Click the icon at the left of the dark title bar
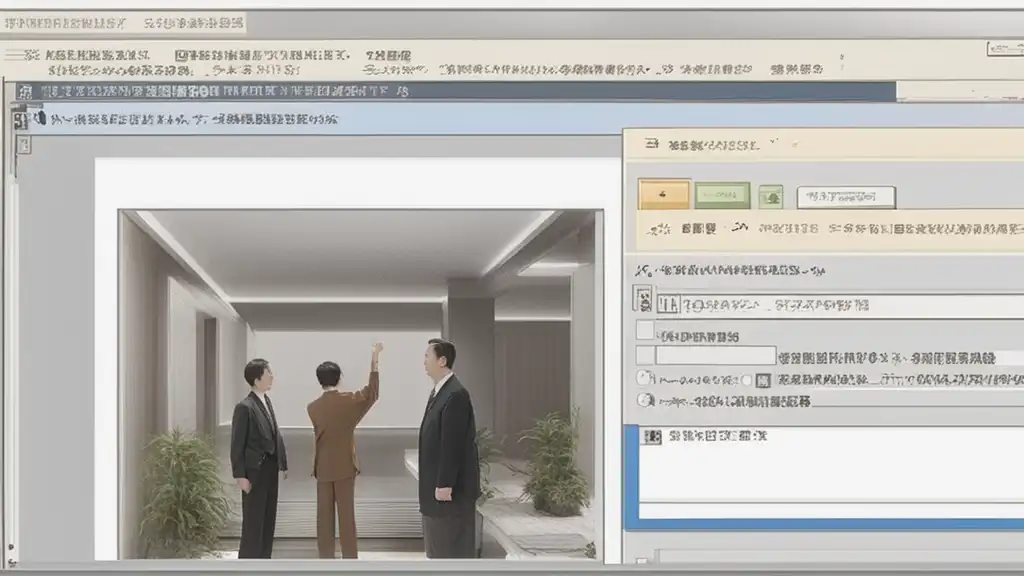The height and width of the screenshot is (576, 1024). (x=25, y=91)
